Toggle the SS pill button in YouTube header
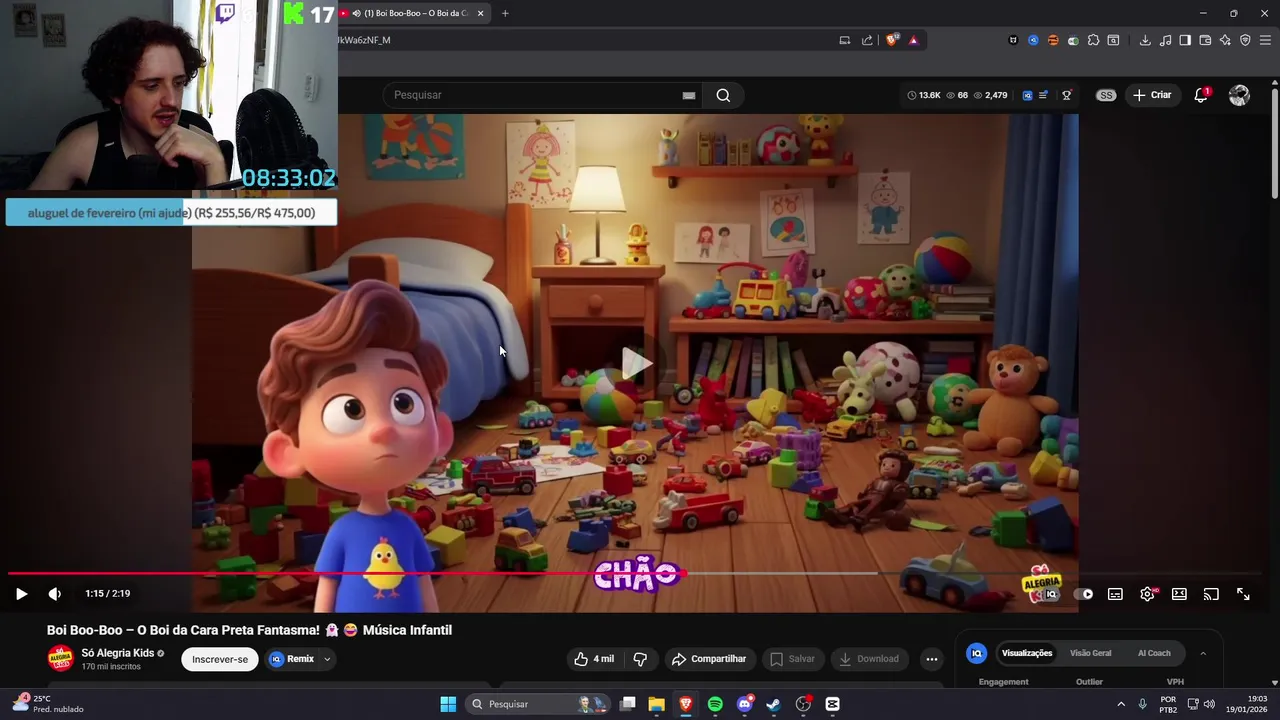 (1105, 95)
